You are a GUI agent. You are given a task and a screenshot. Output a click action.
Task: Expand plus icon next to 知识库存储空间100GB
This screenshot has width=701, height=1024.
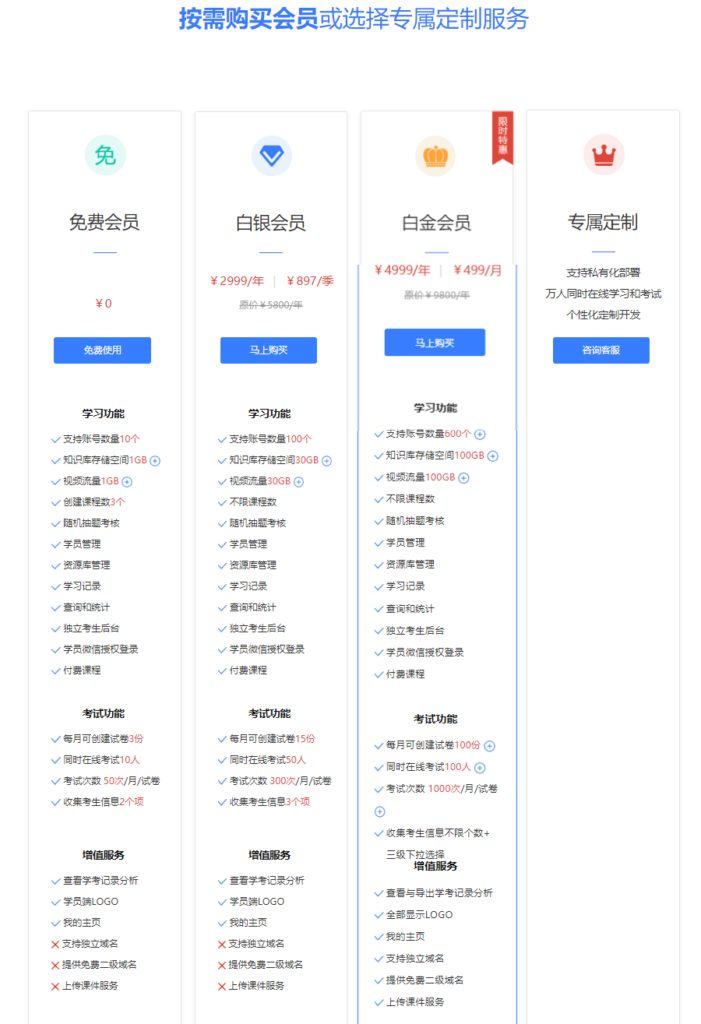click(x=493, y=456)
